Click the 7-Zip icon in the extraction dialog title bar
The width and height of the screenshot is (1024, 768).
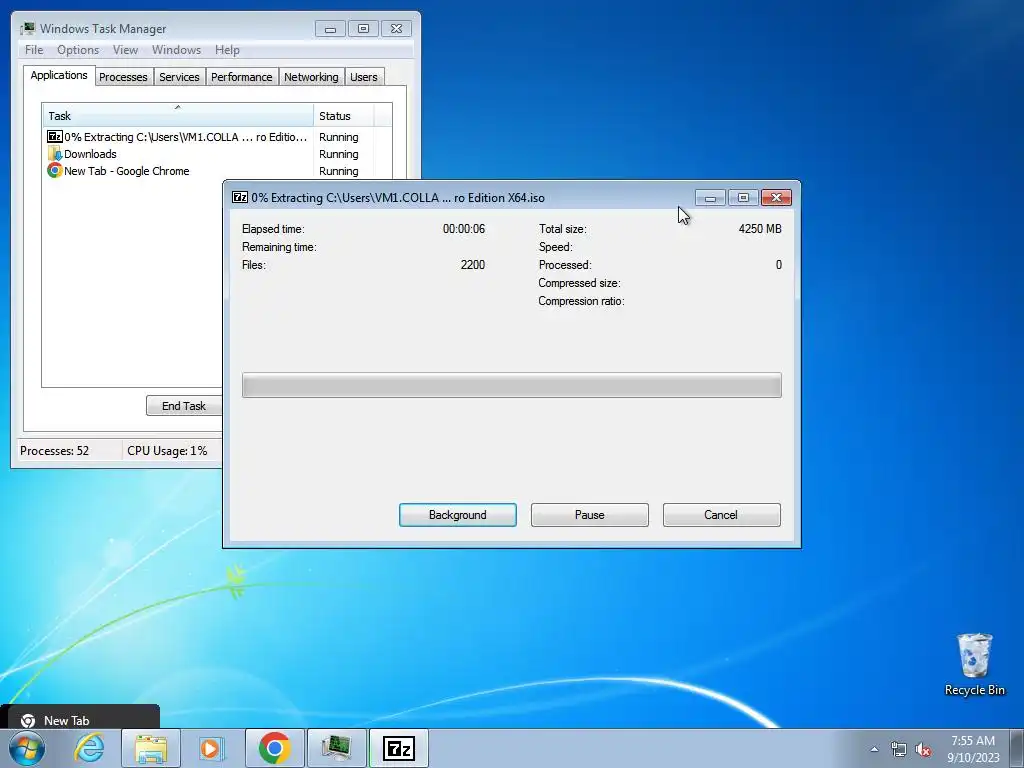pos(240,197)
